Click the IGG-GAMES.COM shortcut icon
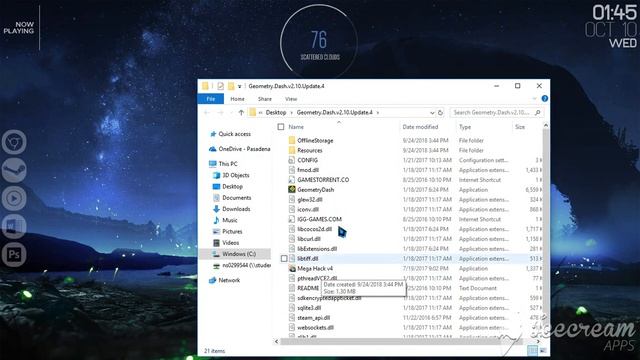Viewport: 640px width, 360px height. pyautogui.click(x=292, y=219)
